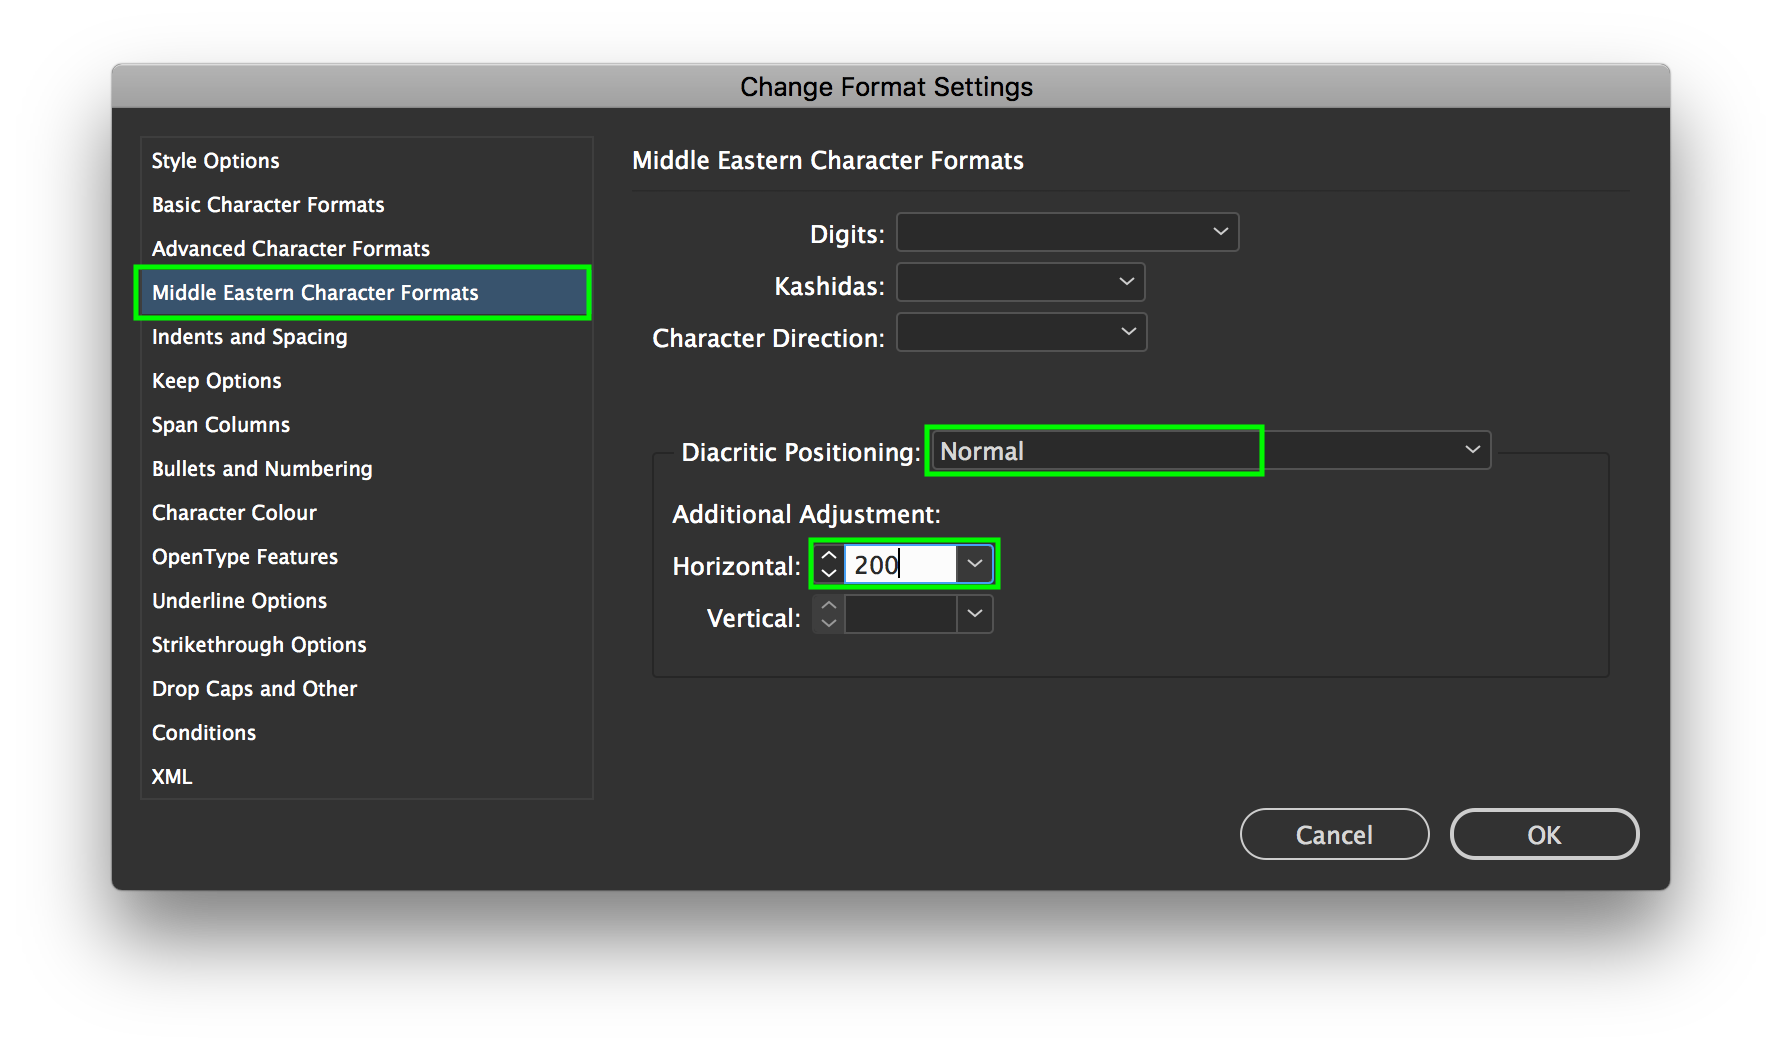Click the Horizontal value input field

pos(900,564)
